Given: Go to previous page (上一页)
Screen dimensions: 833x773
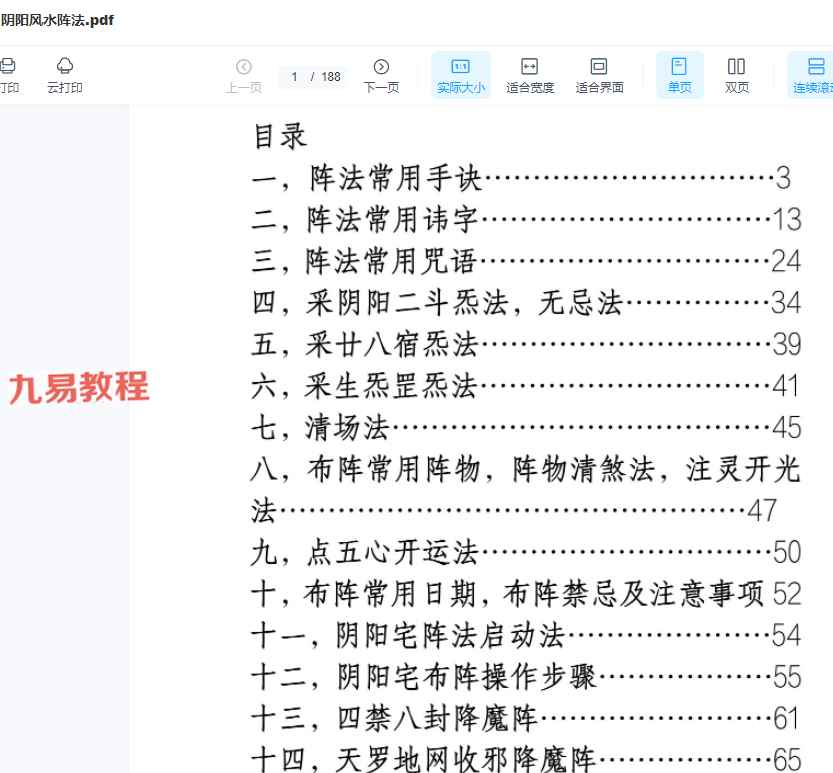Looking at the screenshot, I should coord(244,75).
